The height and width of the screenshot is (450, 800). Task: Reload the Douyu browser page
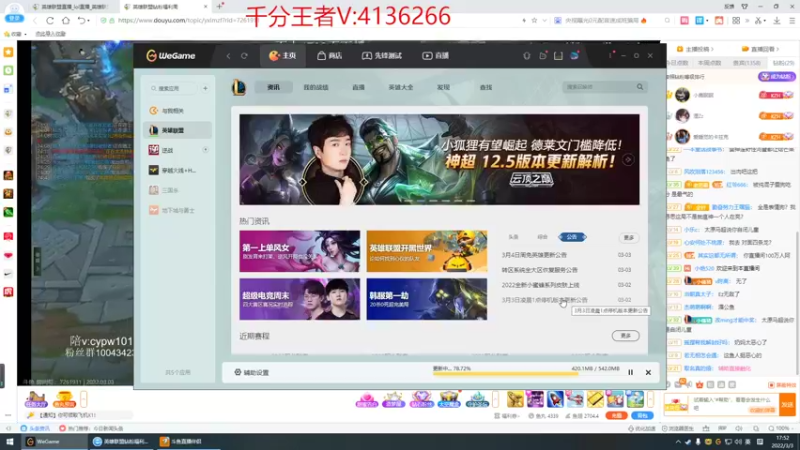49,21
